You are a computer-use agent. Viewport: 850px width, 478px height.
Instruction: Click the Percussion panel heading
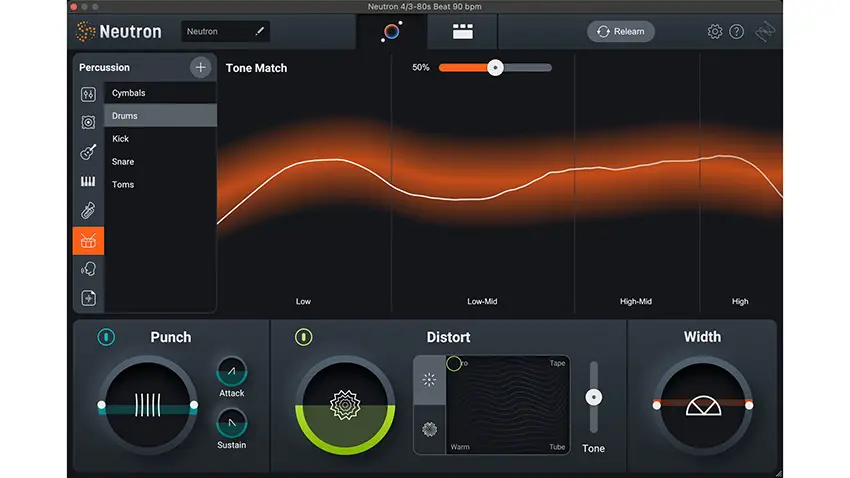pos(104,68)
